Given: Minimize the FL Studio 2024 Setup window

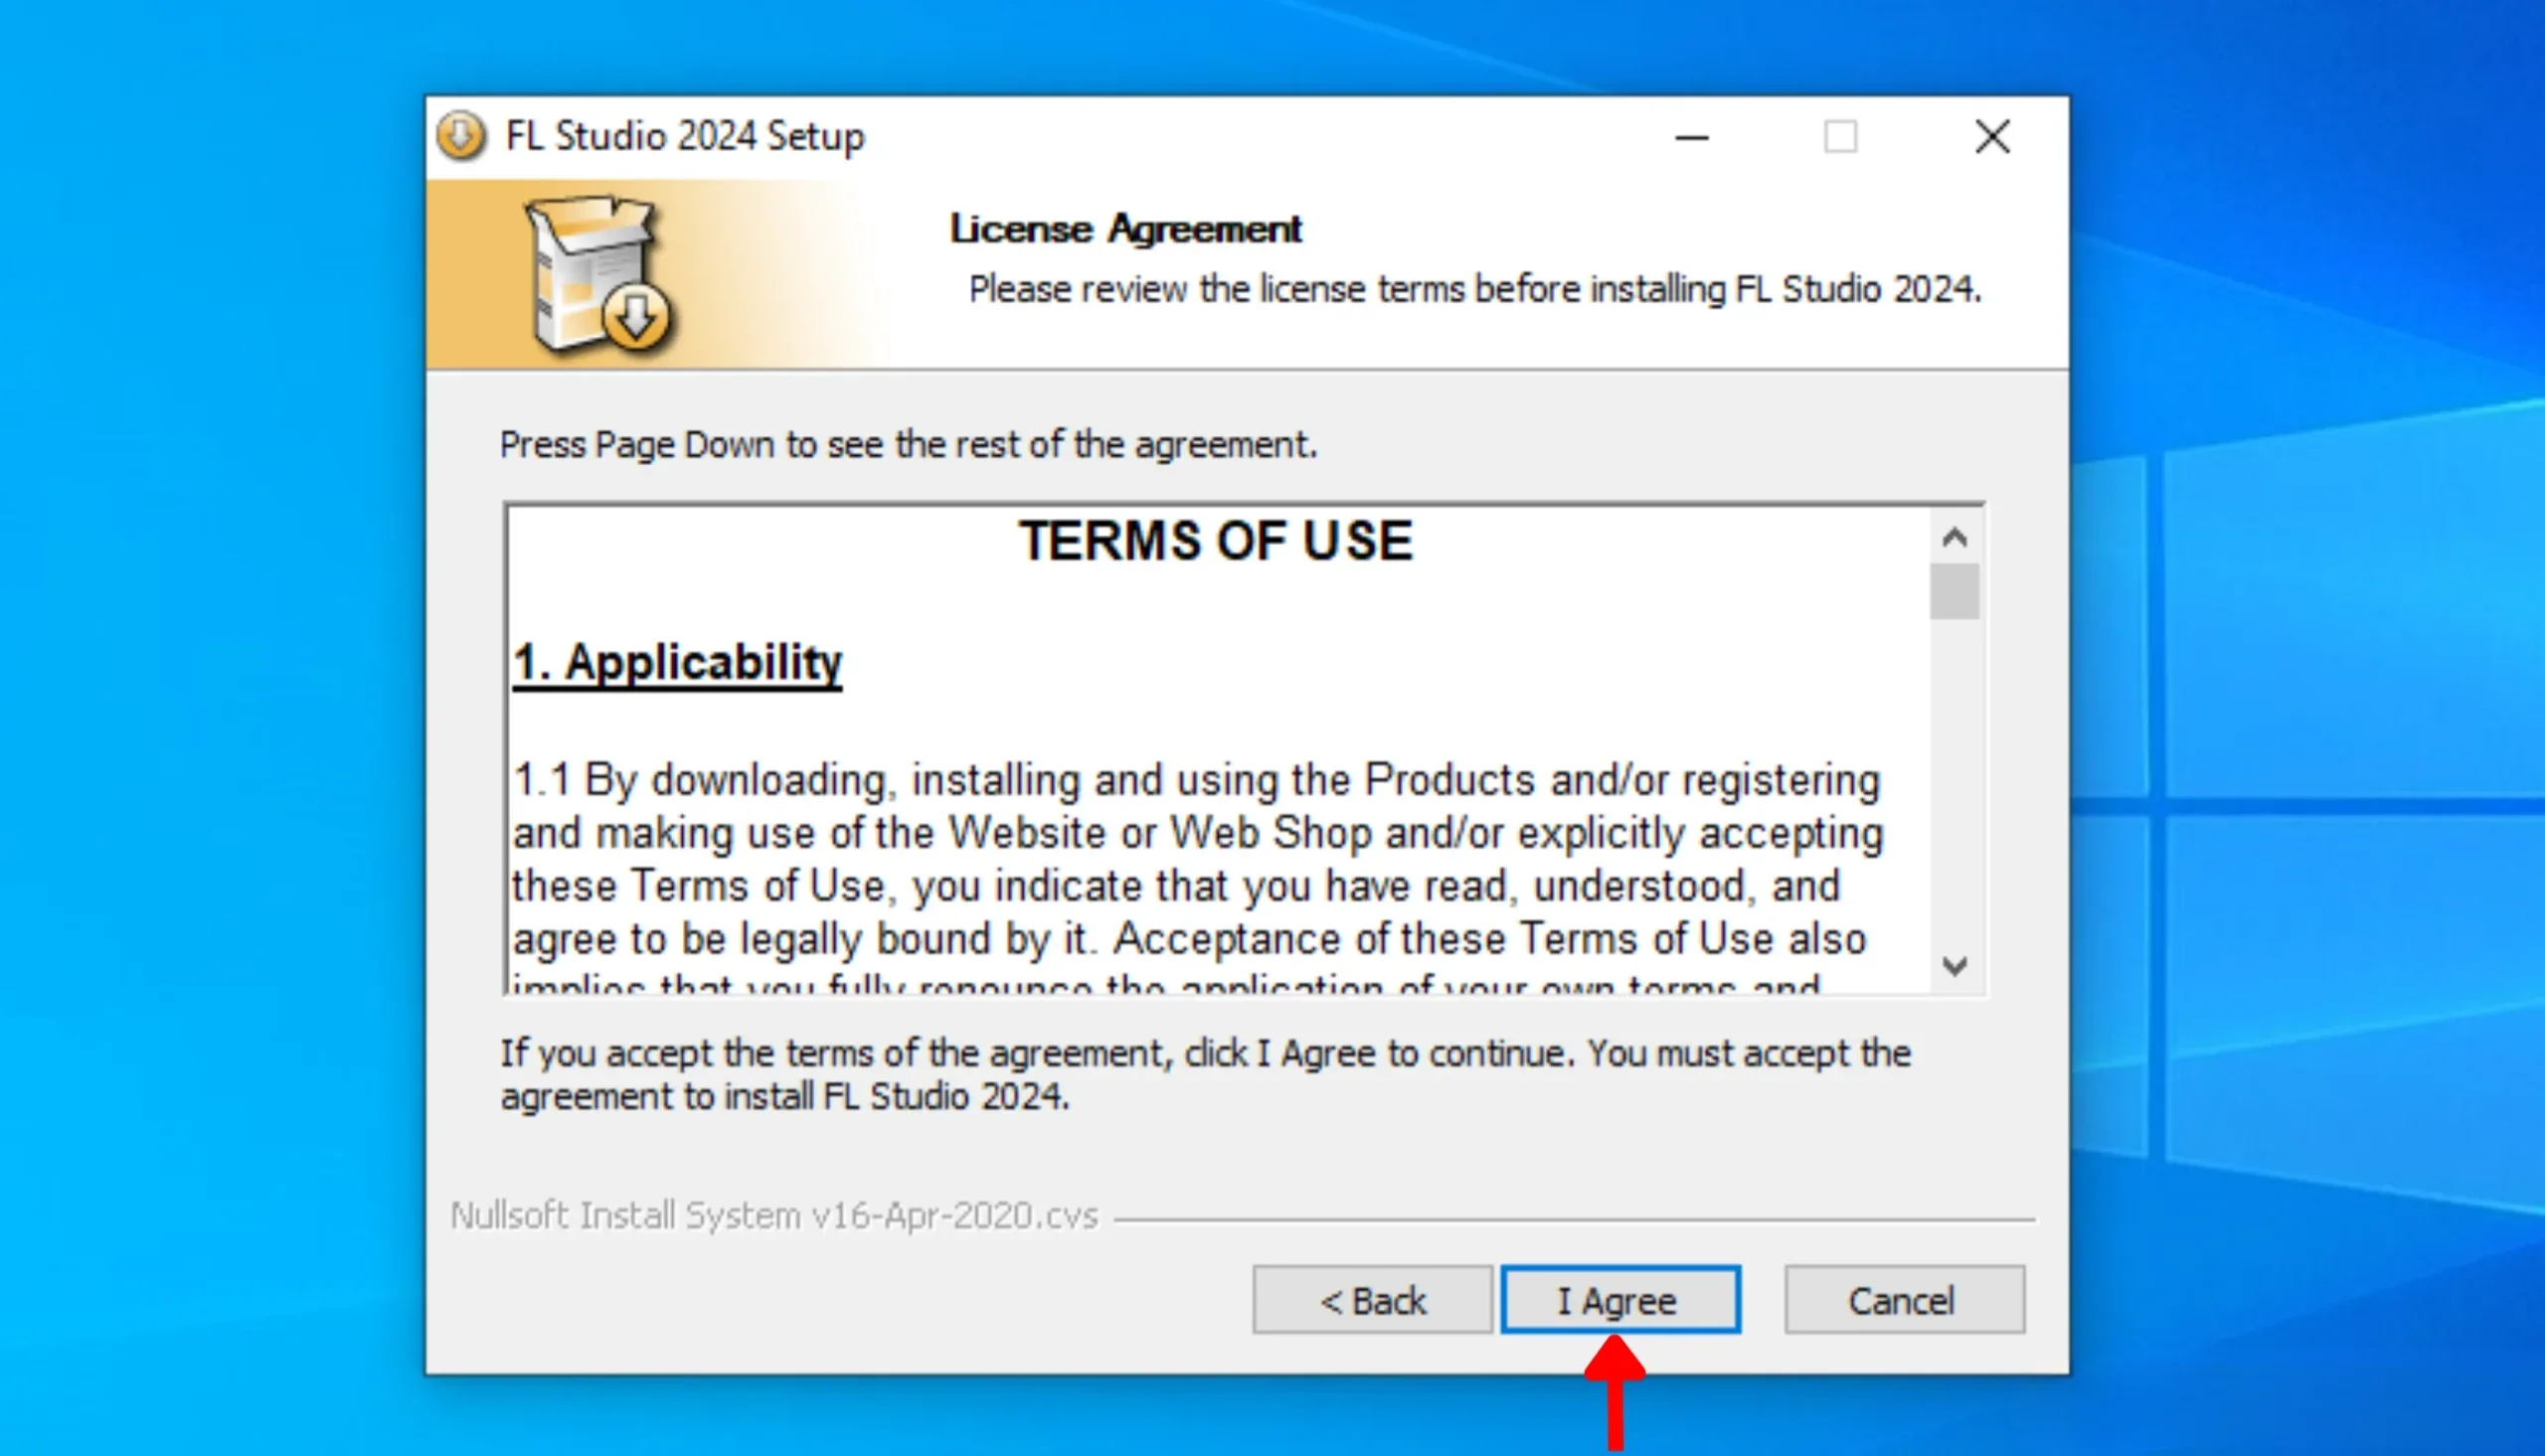Looking at the screenshot, I should point(1692,137).
